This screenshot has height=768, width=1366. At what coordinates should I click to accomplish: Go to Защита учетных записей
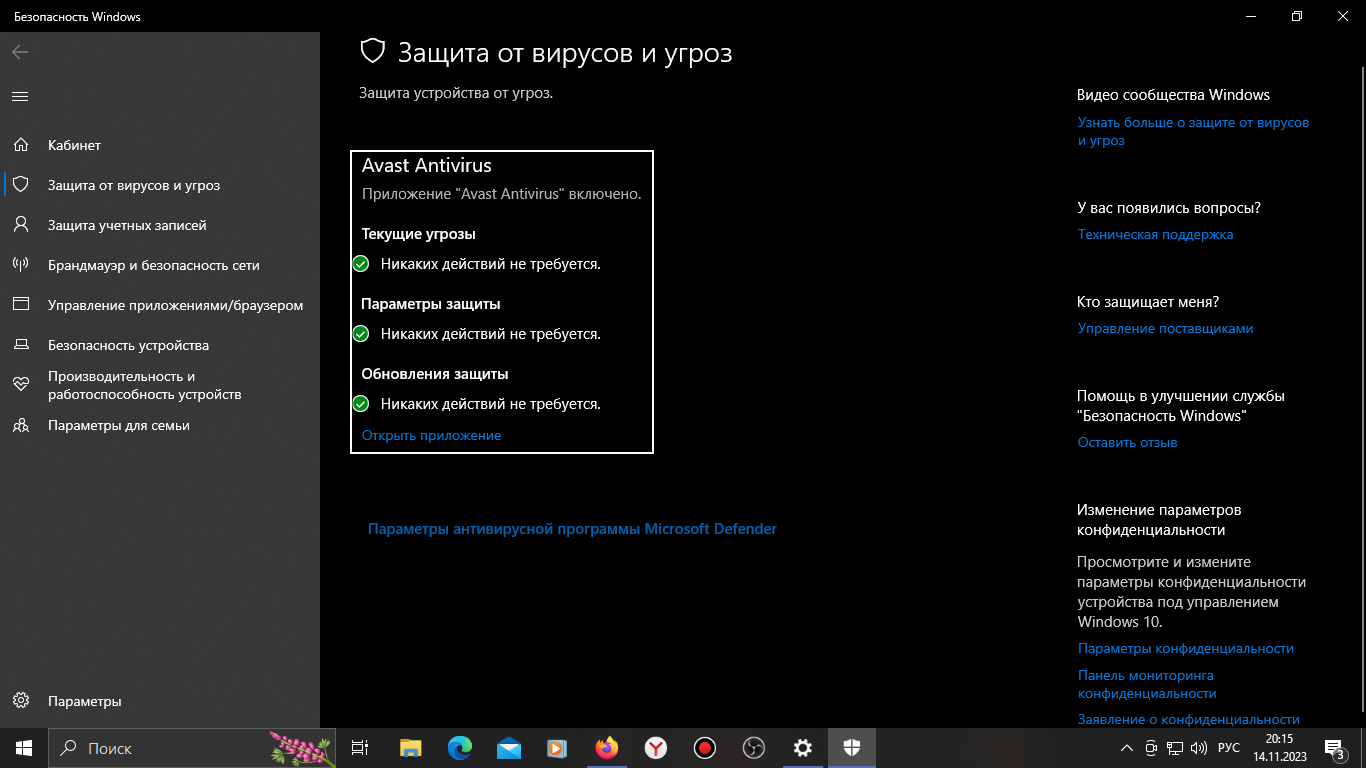pyautogui.click(x=160, y=225)
